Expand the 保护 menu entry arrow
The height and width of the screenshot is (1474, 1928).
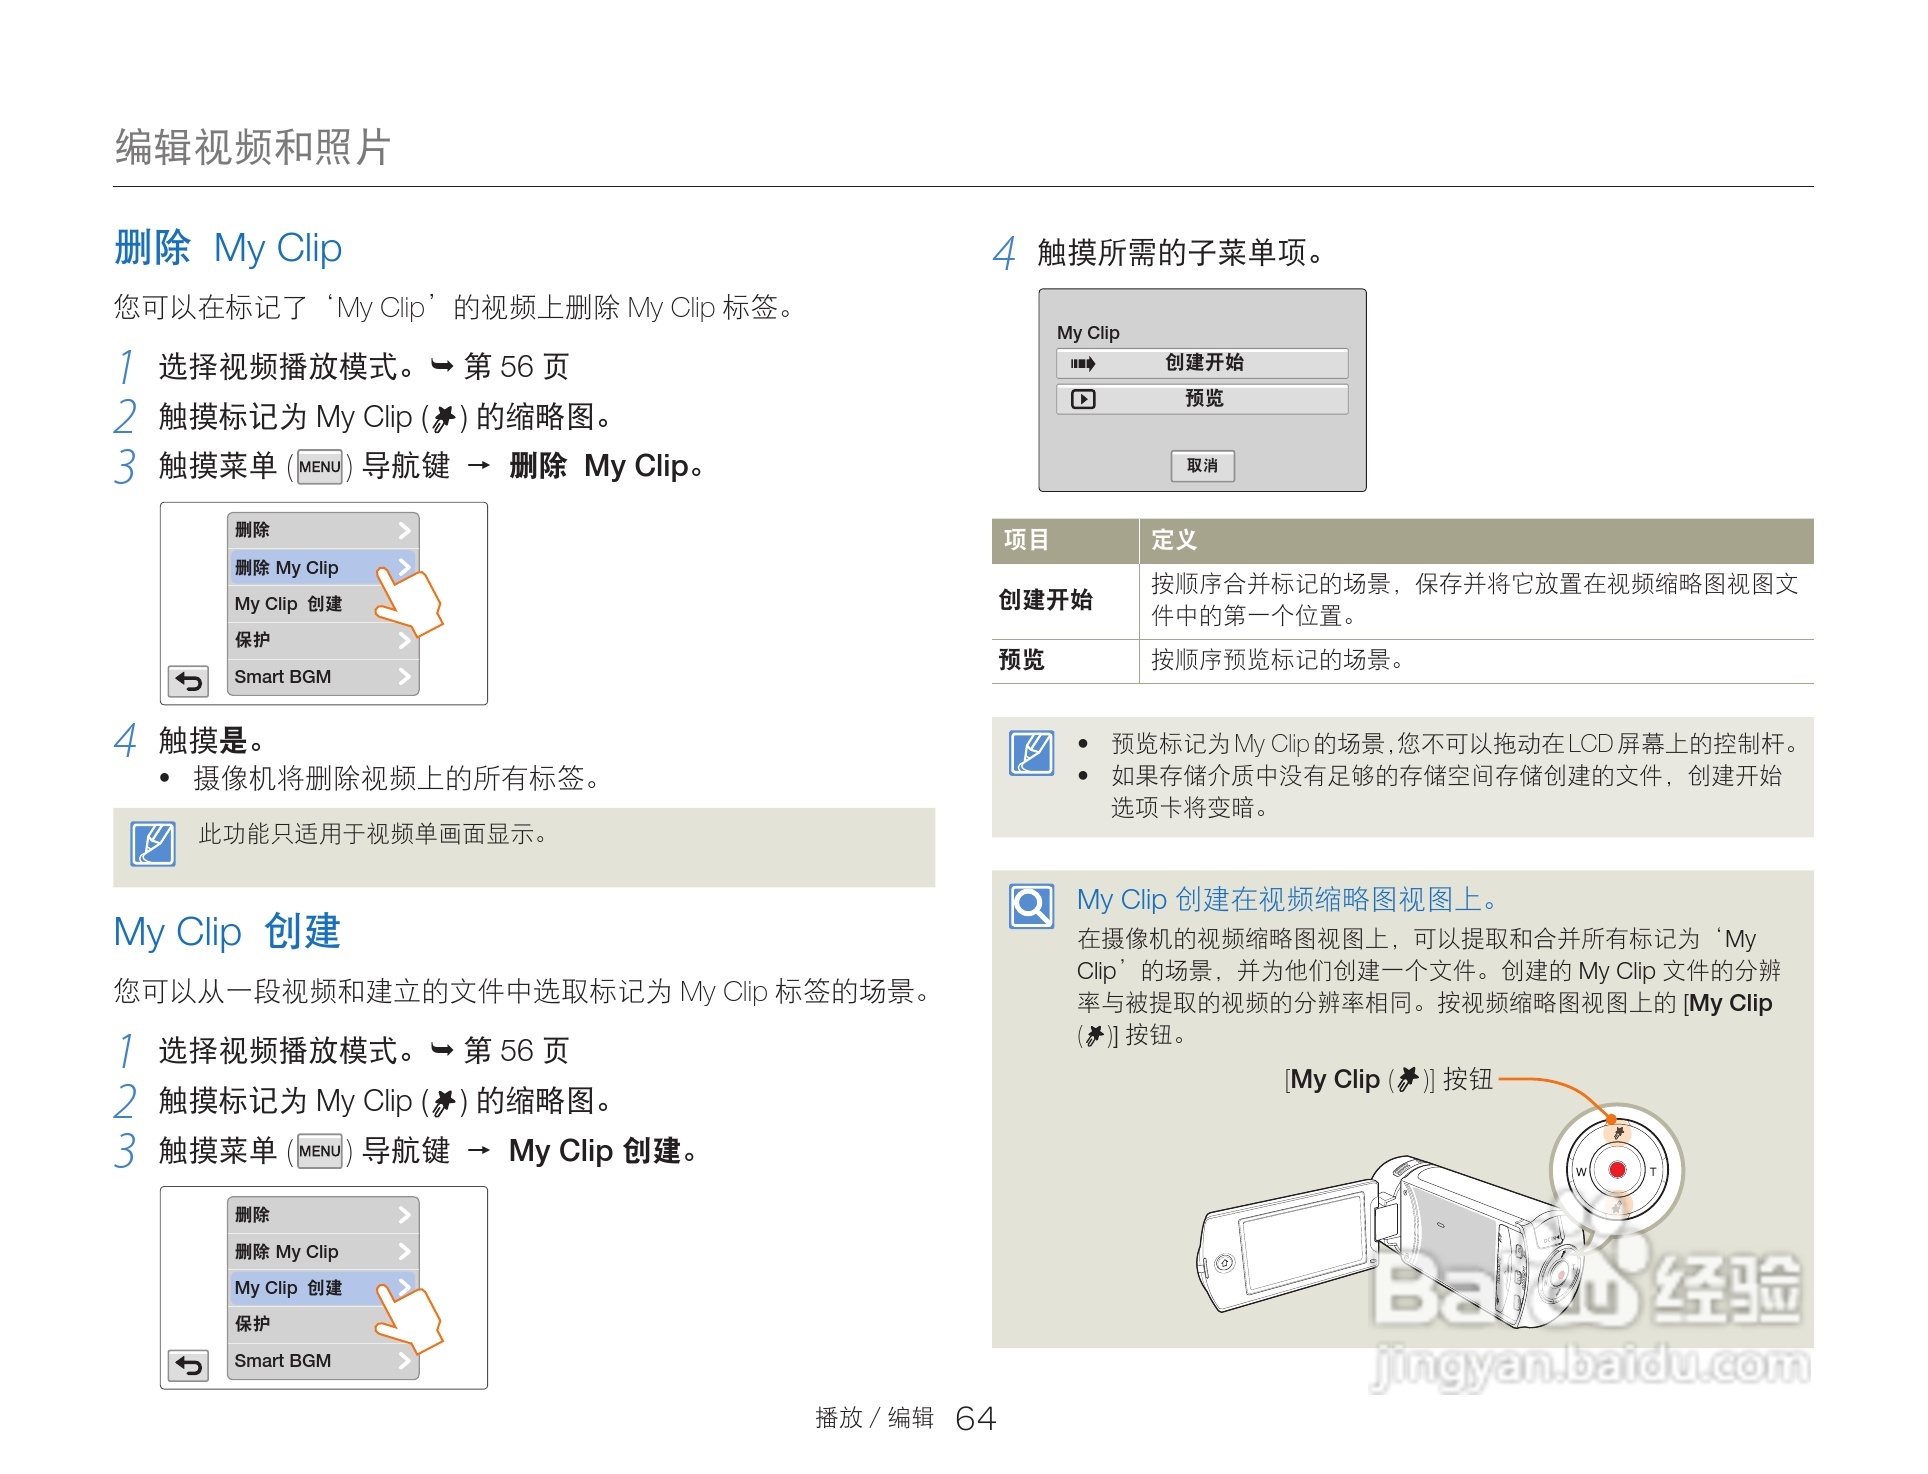point(405,639)
